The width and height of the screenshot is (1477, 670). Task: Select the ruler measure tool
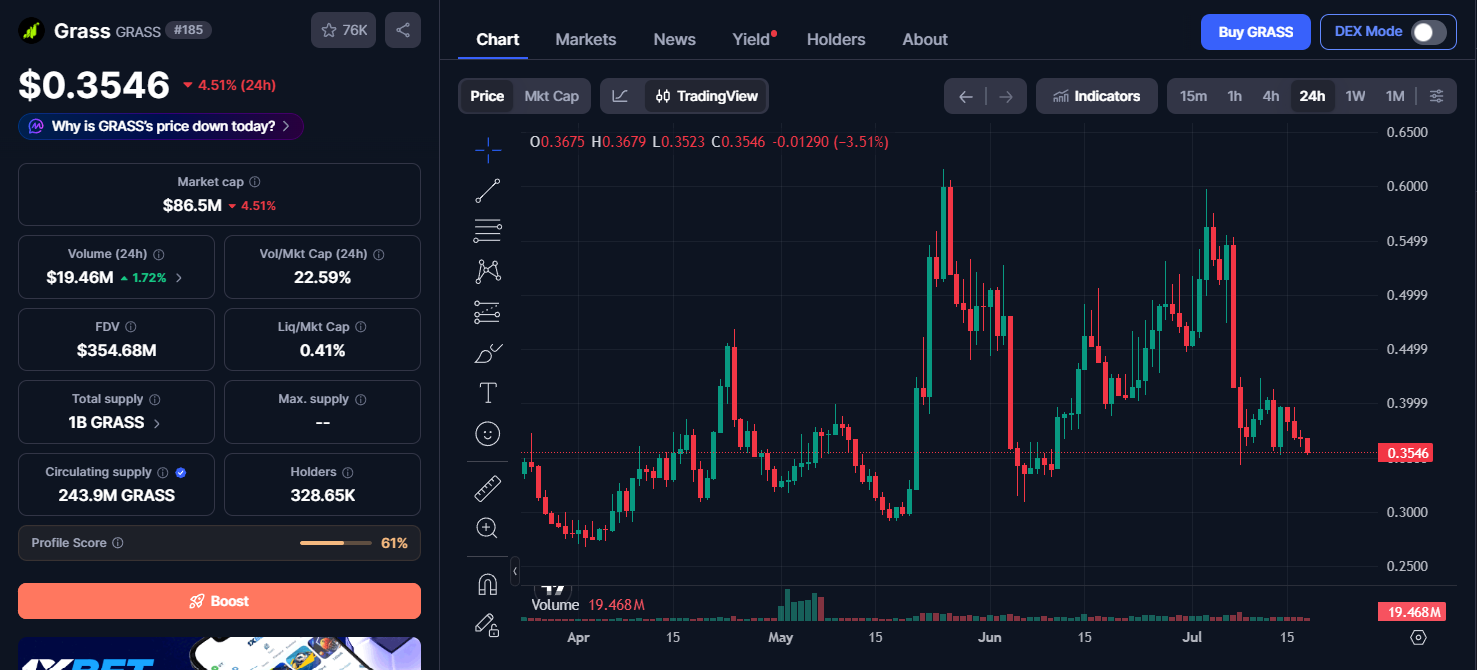pos(488,488)
